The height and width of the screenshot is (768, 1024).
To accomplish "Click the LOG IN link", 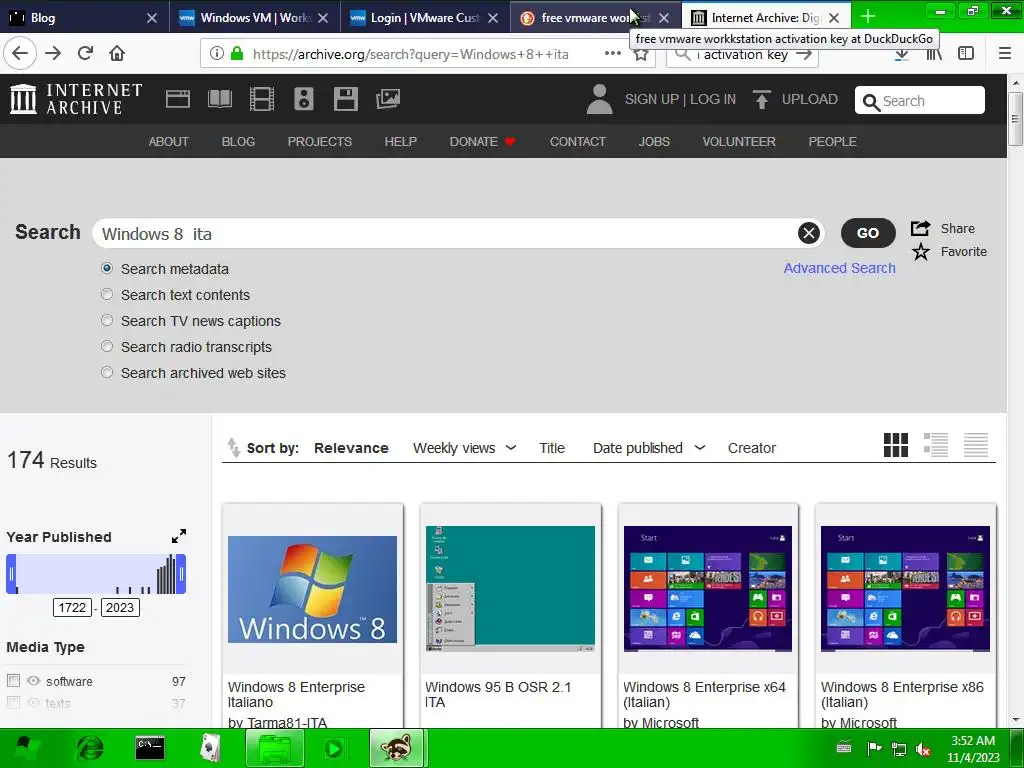I will 713,99.
